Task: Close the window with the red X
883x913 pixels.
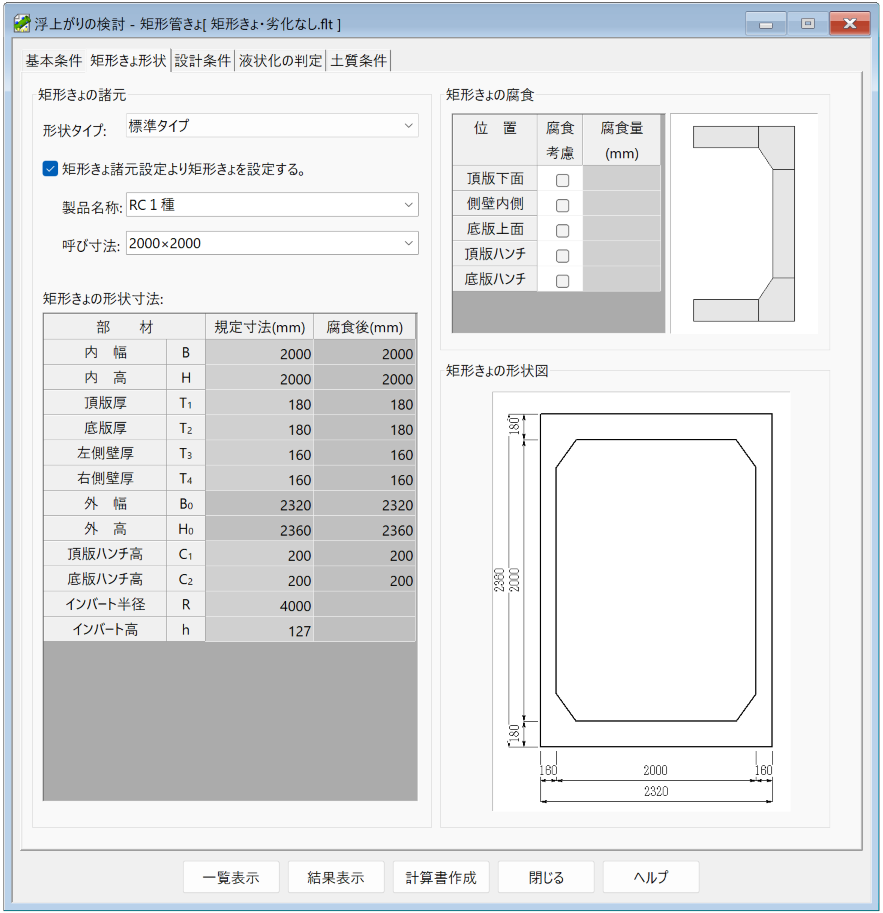Action: [x=849, y=24]
